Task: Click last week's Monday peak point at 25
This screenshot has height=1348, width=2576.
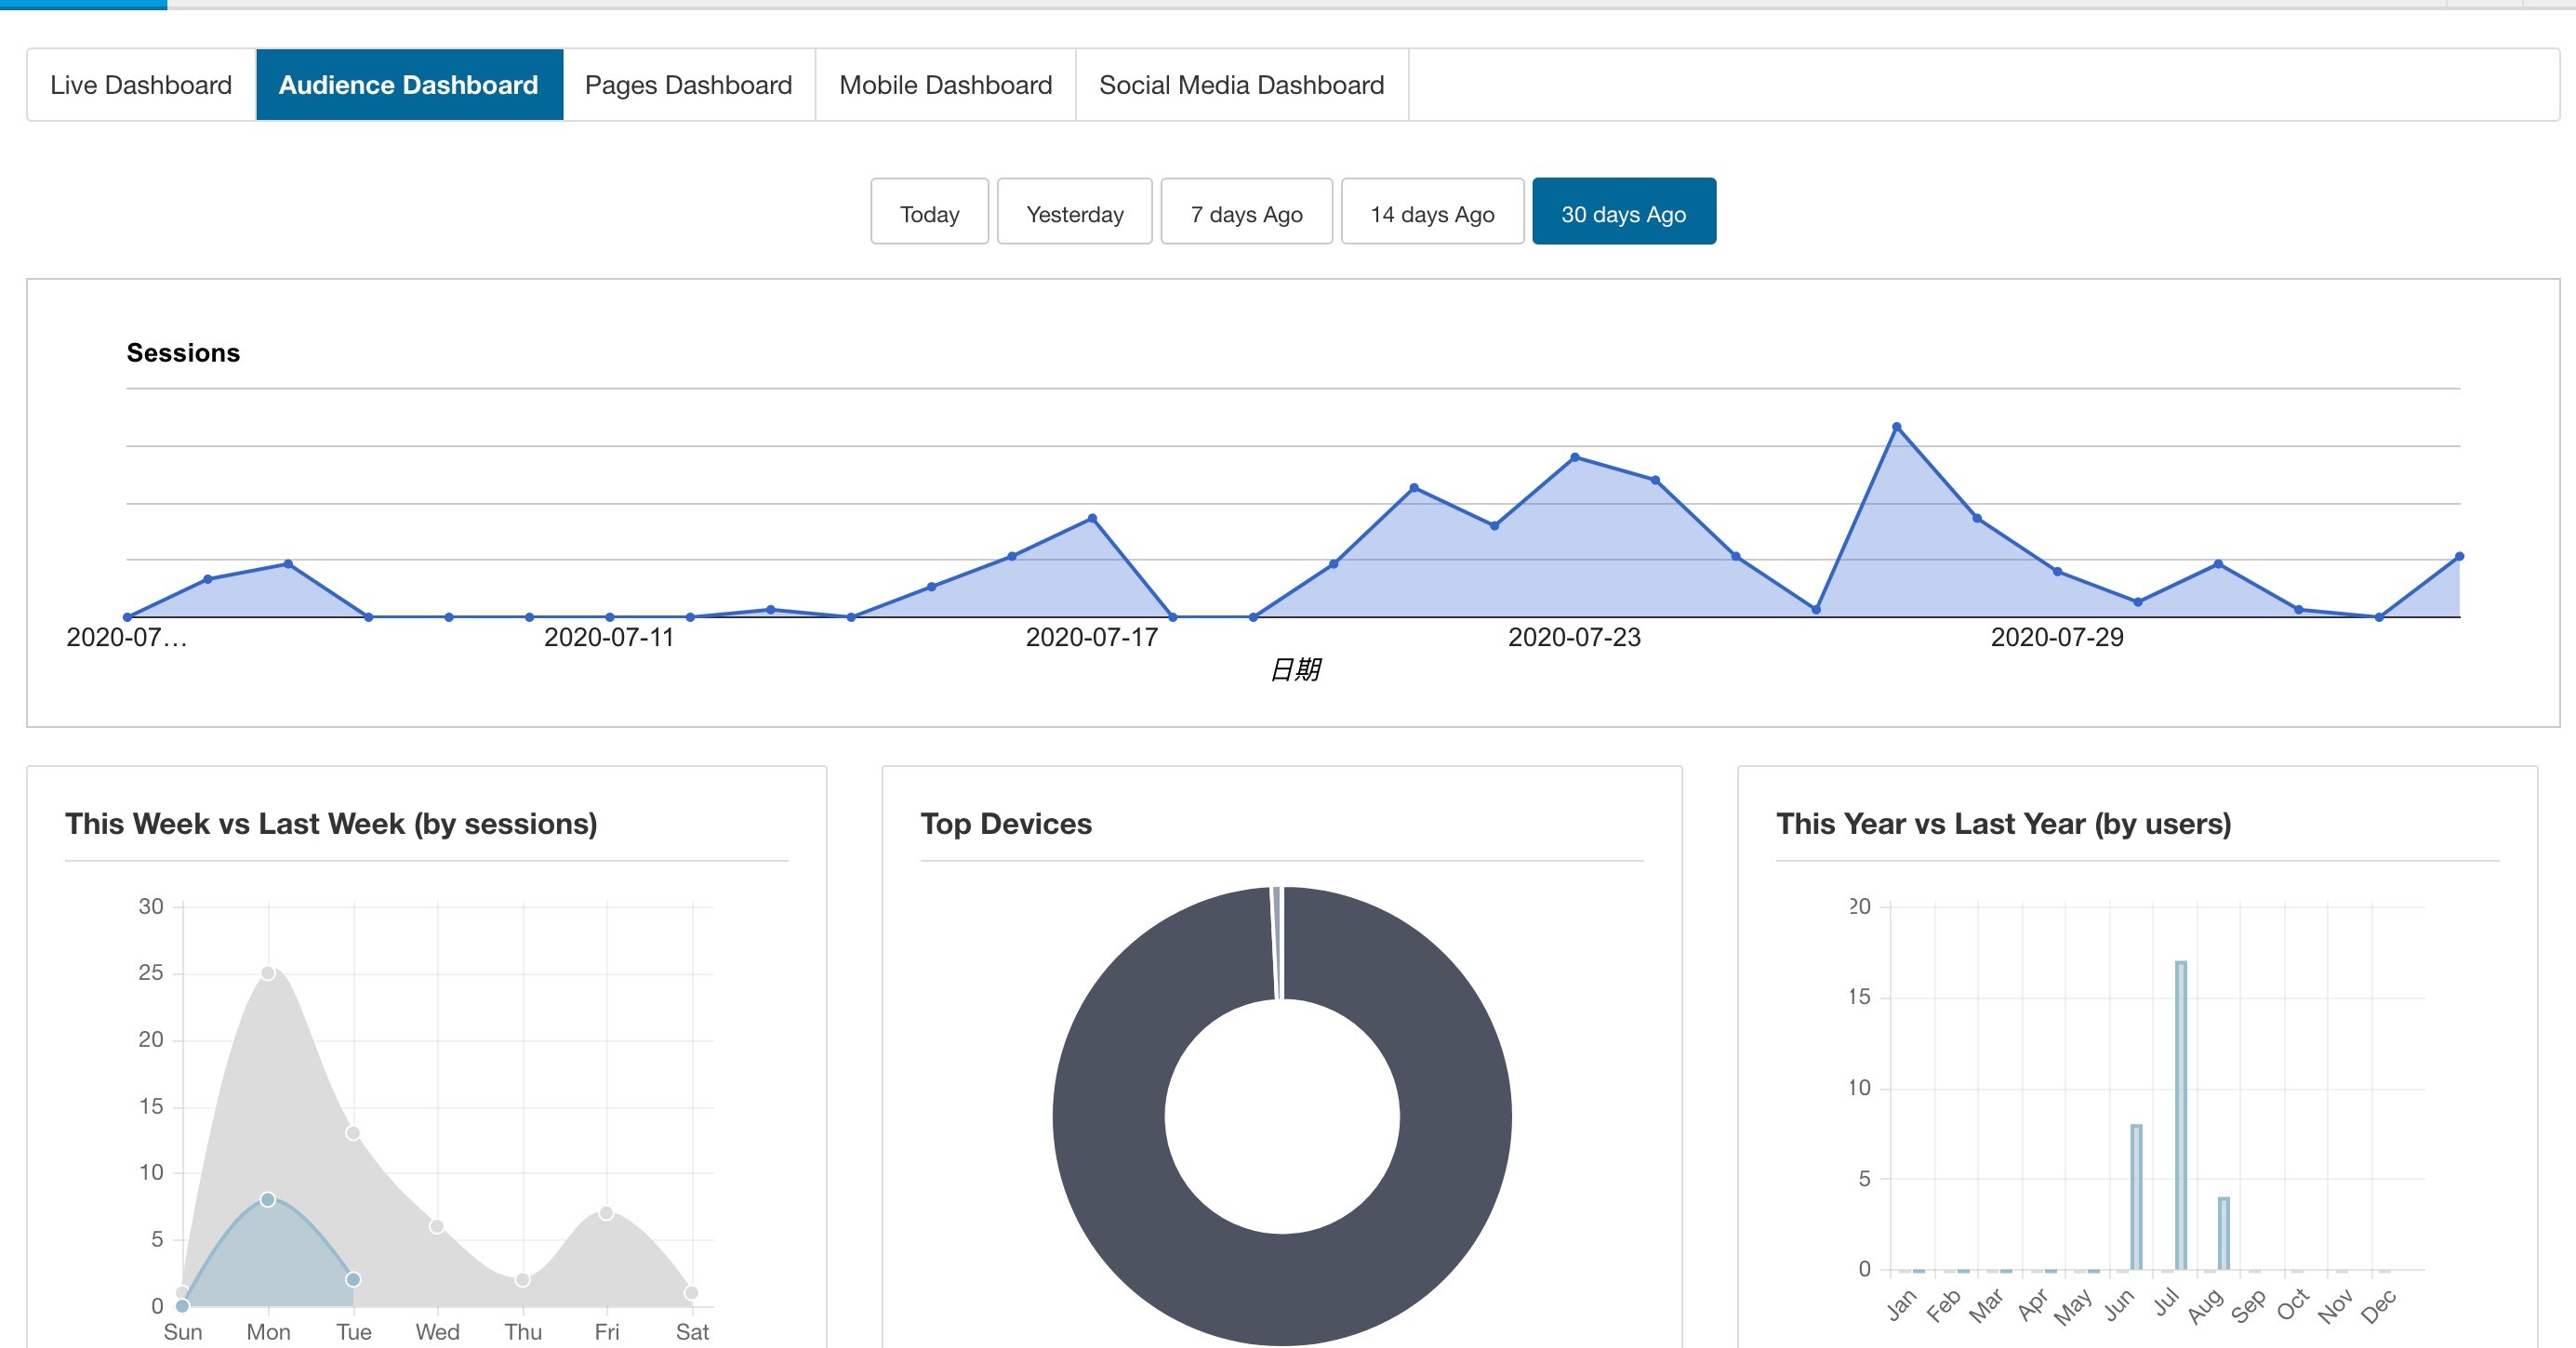Action: pos(268,973)
